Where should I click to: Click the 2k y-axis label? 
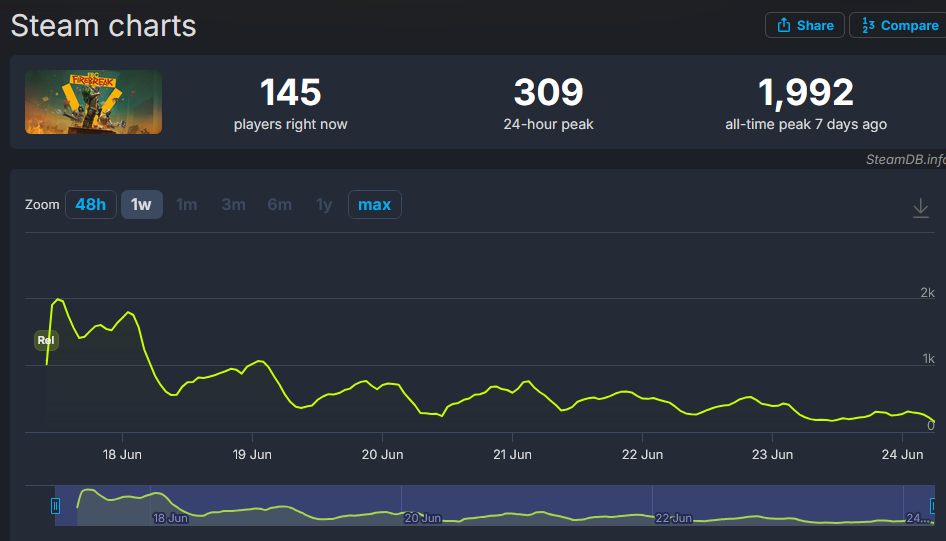point(927,293)
